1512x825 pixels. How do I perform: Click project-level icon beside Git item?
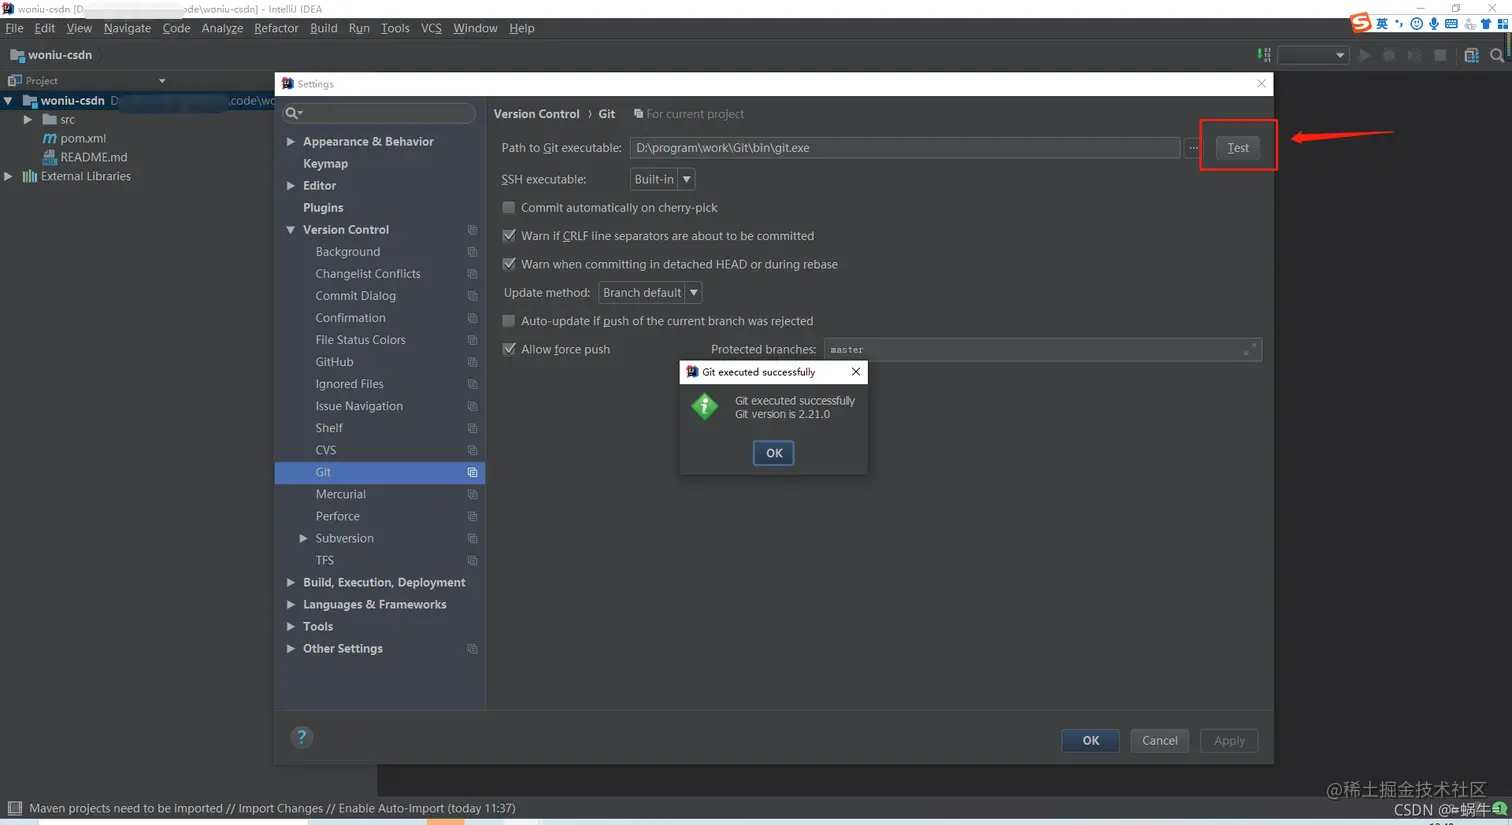click(x=472, y=472)
